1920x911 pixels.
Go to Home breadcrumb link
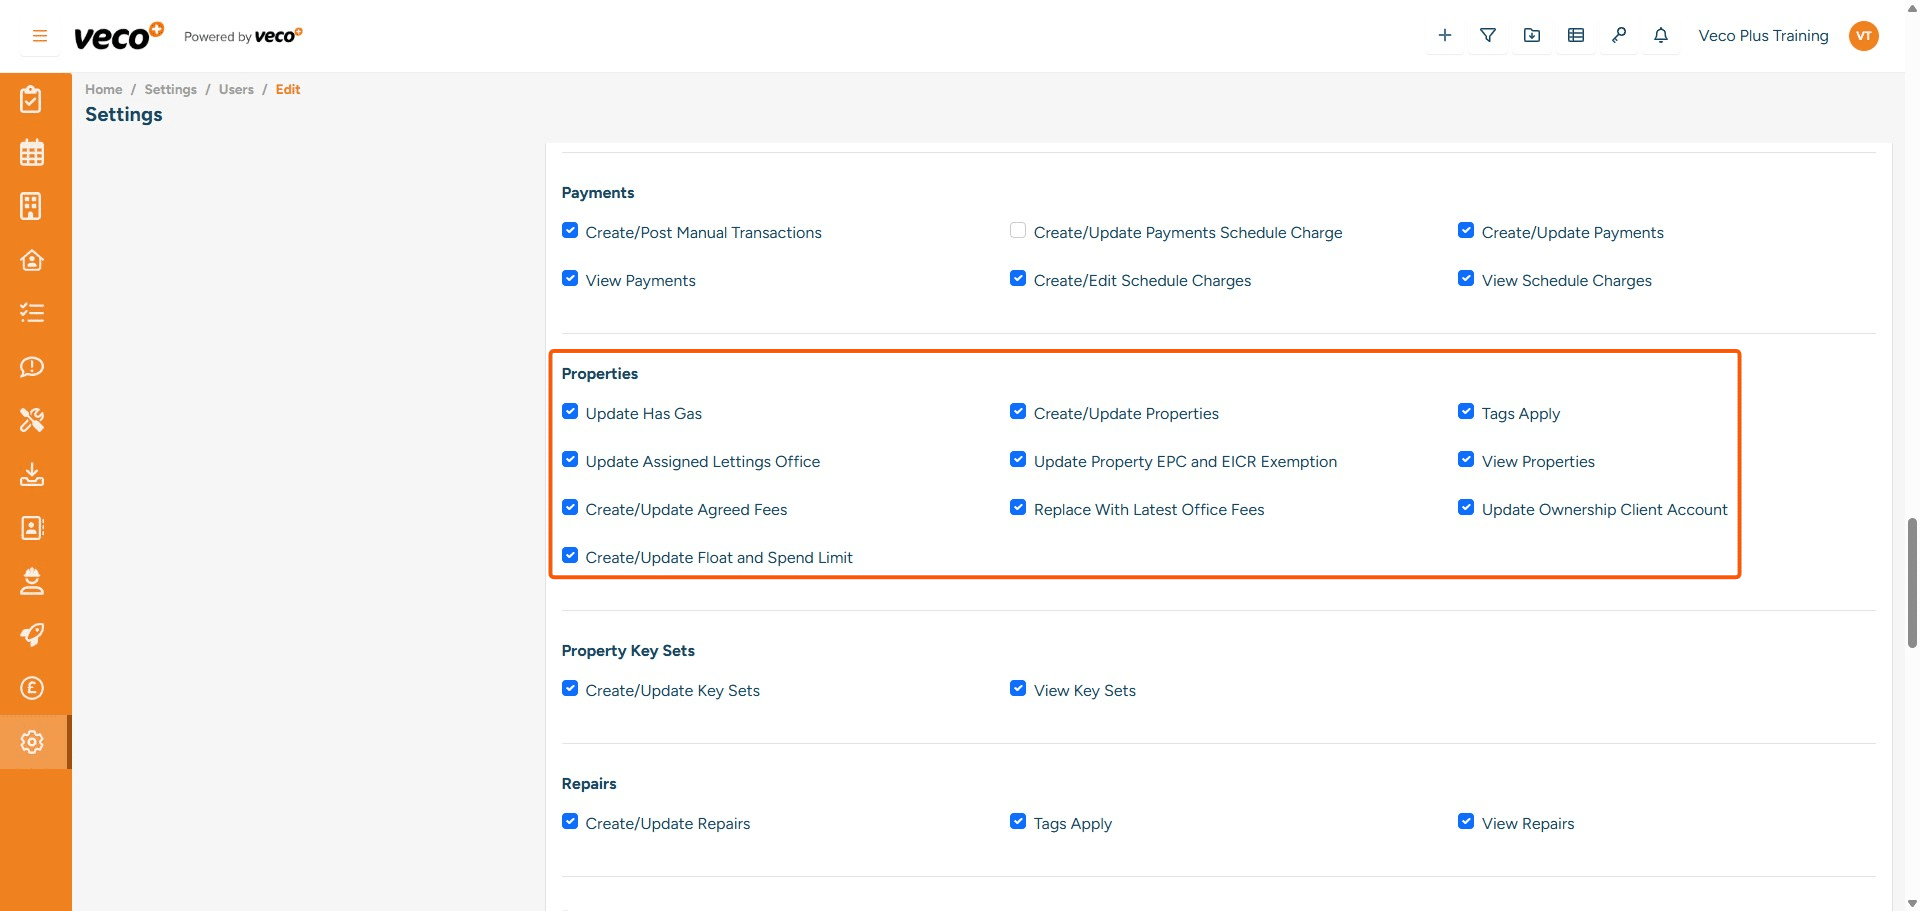[x=103, y=89]
